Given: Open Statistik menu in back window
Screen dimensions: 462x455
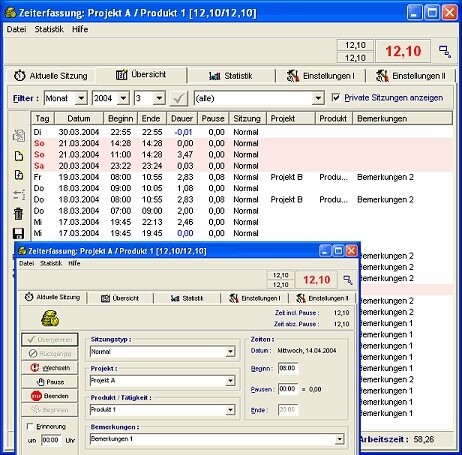Looking at the screenshot, I should [49, 29].
